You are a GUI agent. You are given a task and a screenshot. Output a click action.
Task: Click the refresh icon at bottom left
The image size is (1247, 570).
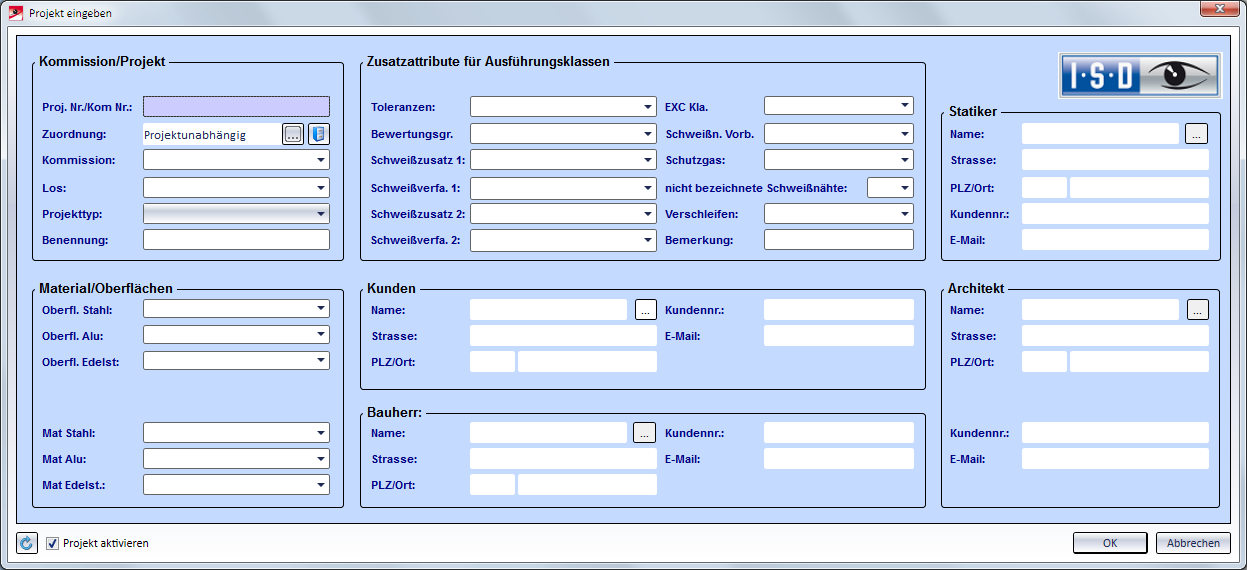tap(27, 543)
